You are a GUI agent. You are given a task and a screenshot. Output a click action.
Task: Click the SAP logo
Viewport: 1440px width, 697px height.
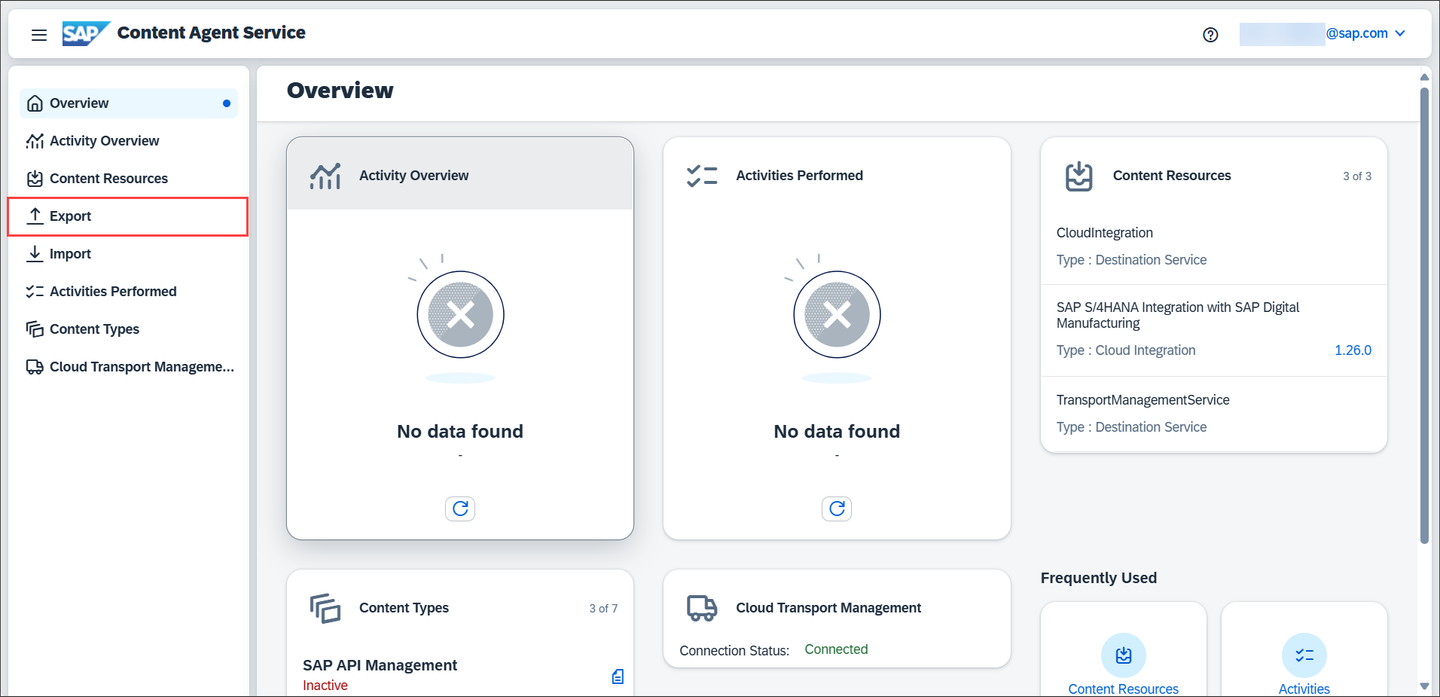[86, 34]
